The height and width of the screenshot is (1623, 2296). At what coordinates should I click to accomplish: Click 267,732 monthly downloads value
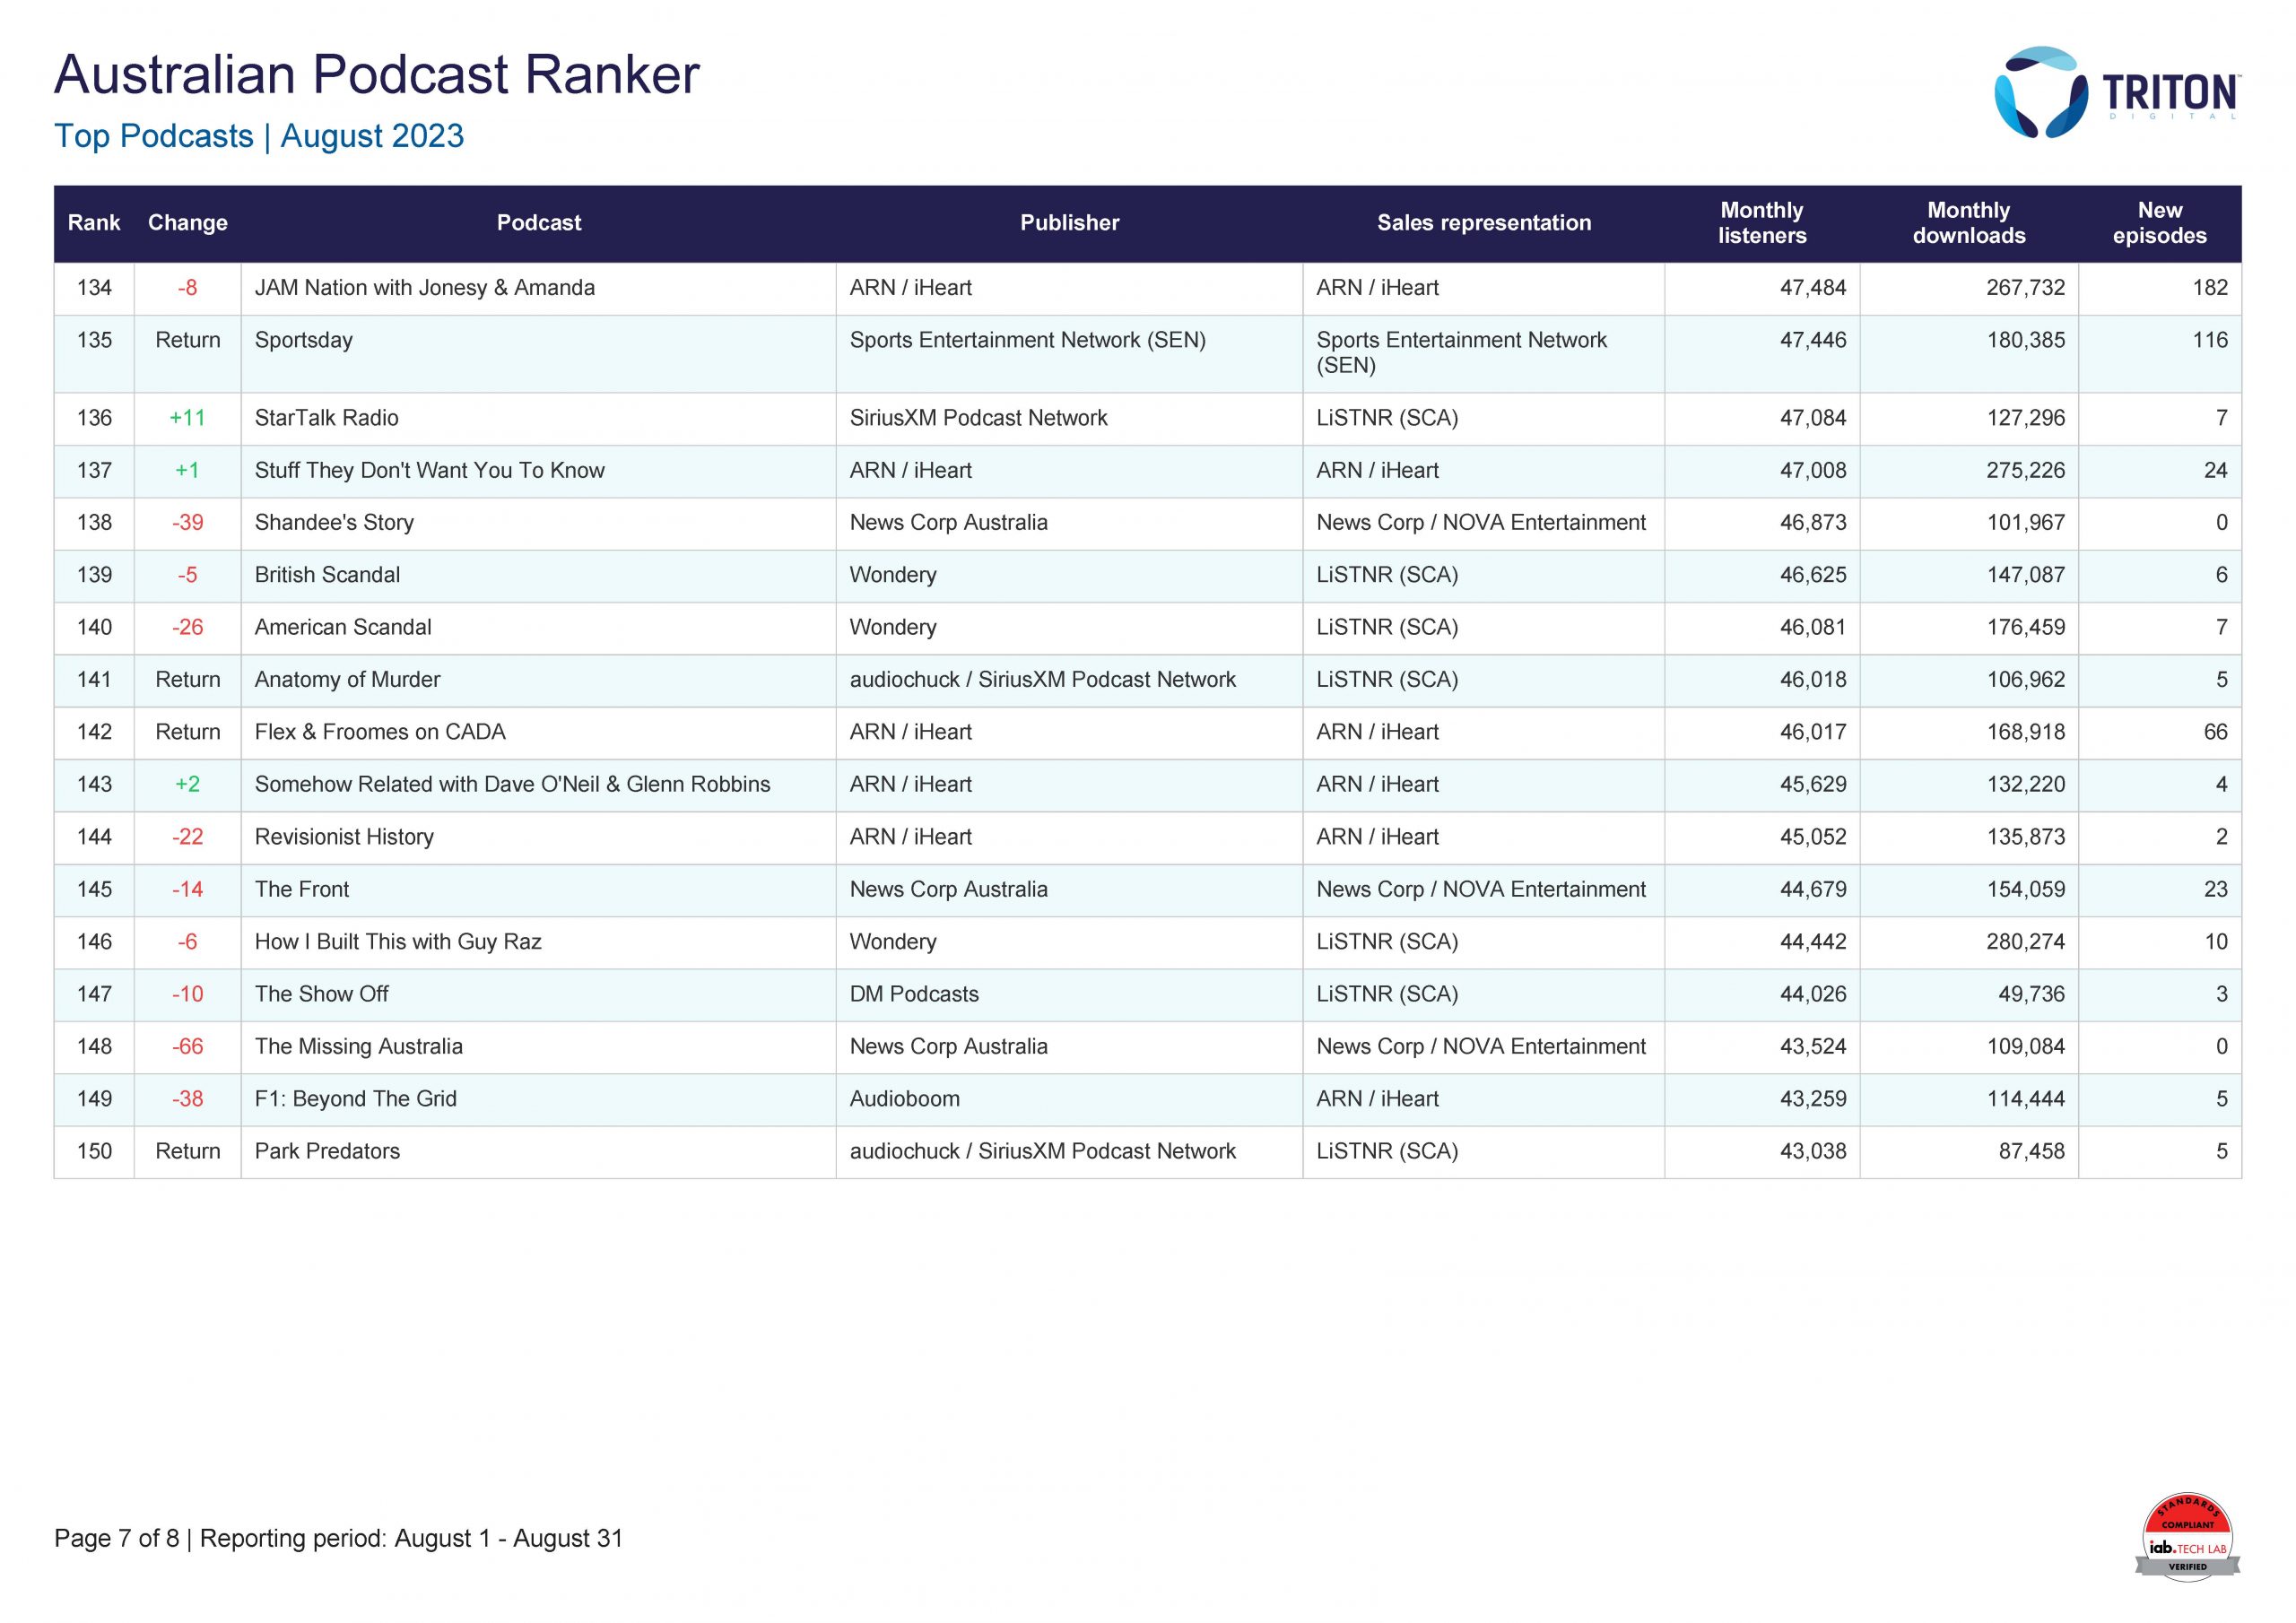pyautogui.click(x=2025, y=288)
